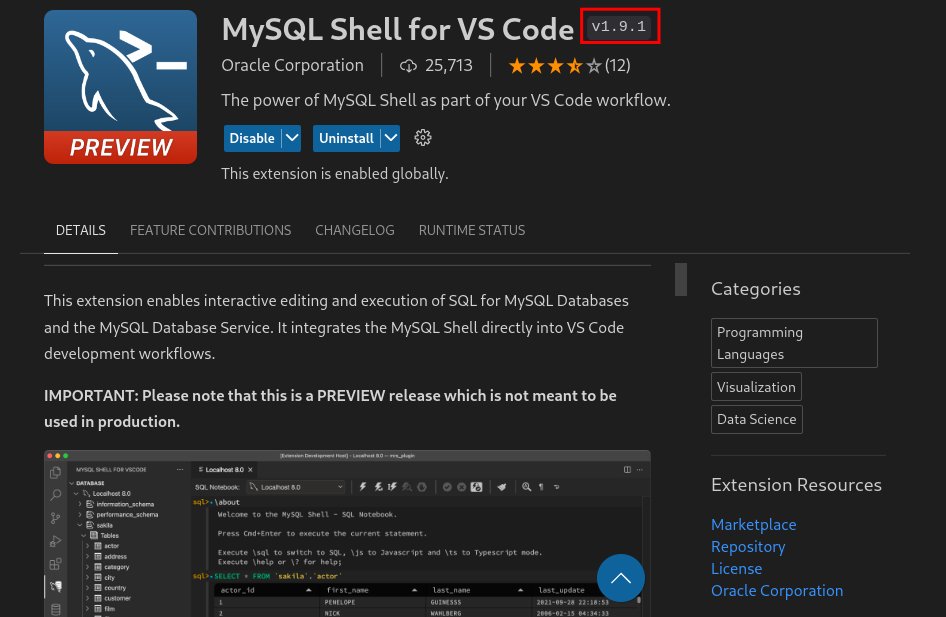Screen dimensions: 946x617
Task: Open the License resource link
Action: click(x=737, y=569)
